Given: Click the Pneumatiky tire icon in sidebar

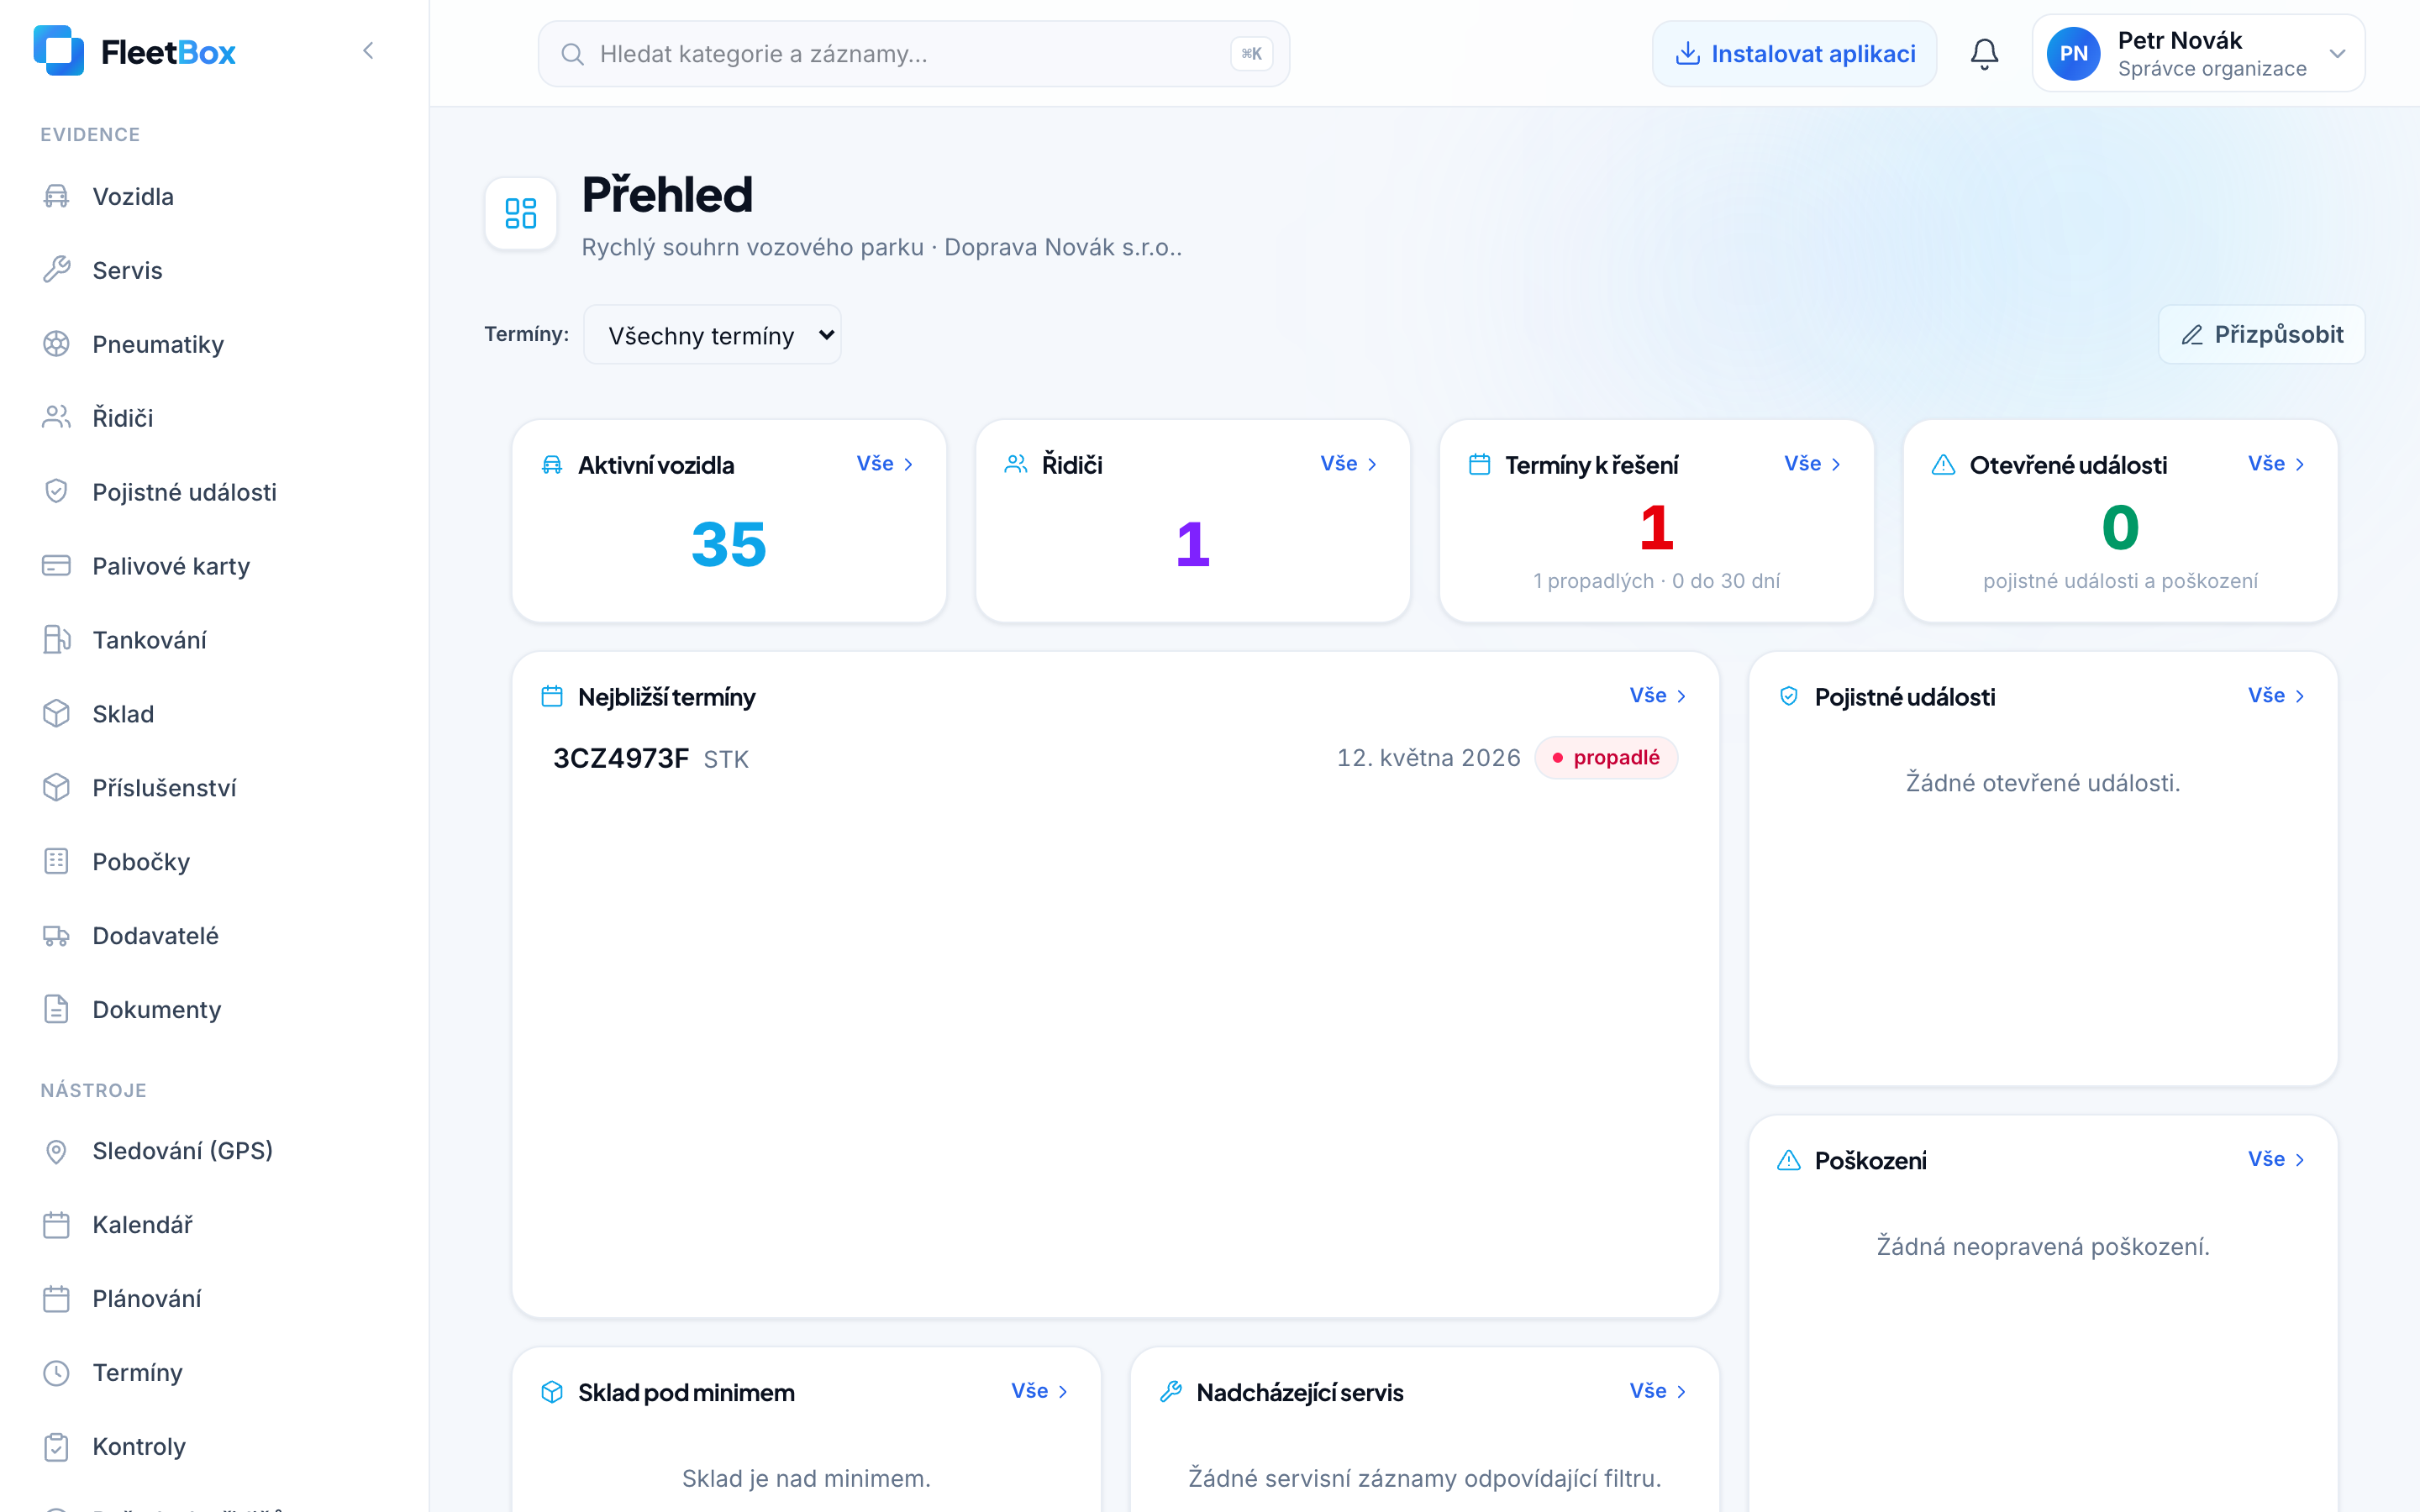Looking at the screenshot, I should tap(56, 344).
